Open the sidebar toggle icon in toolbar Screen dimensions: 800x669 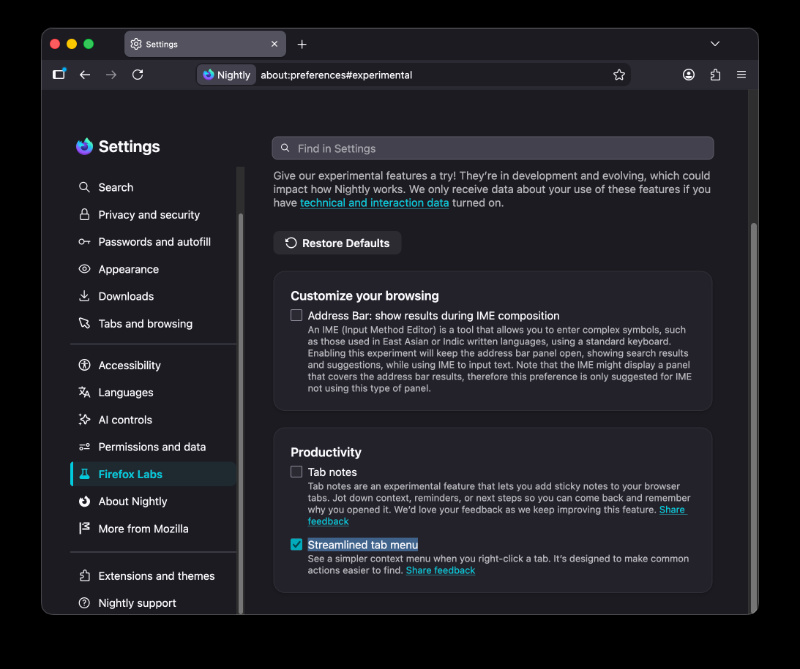pyautogui.click(x=59, y=75)
